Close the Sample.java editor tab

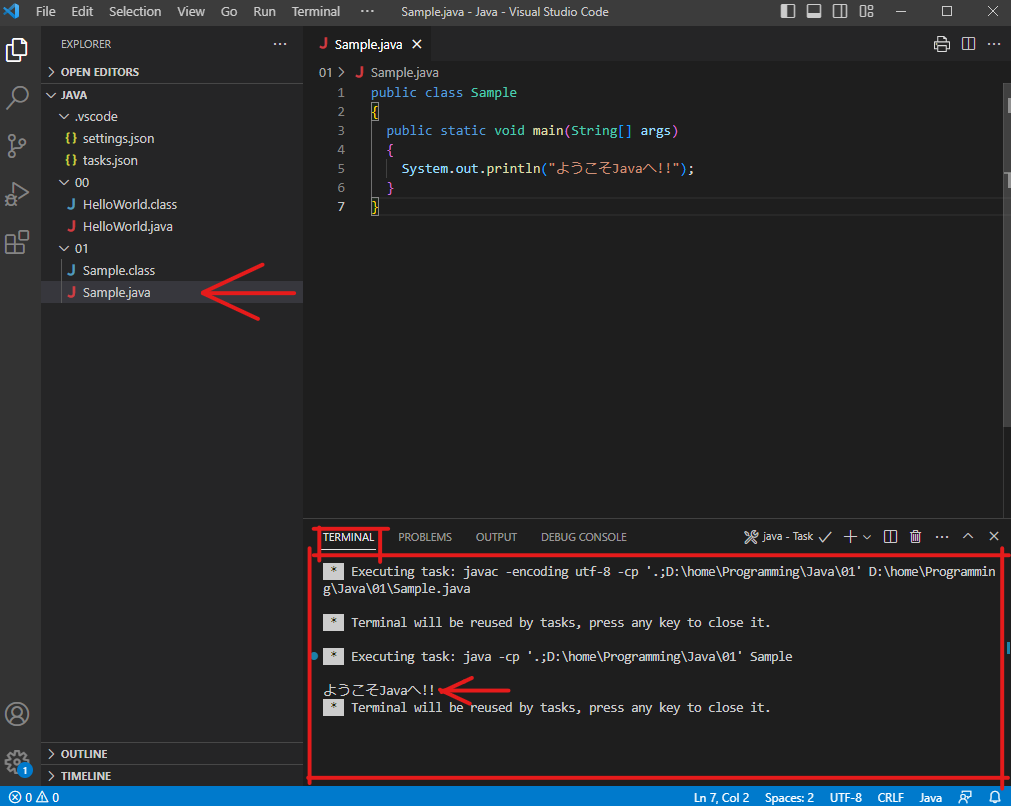[417, 44]
